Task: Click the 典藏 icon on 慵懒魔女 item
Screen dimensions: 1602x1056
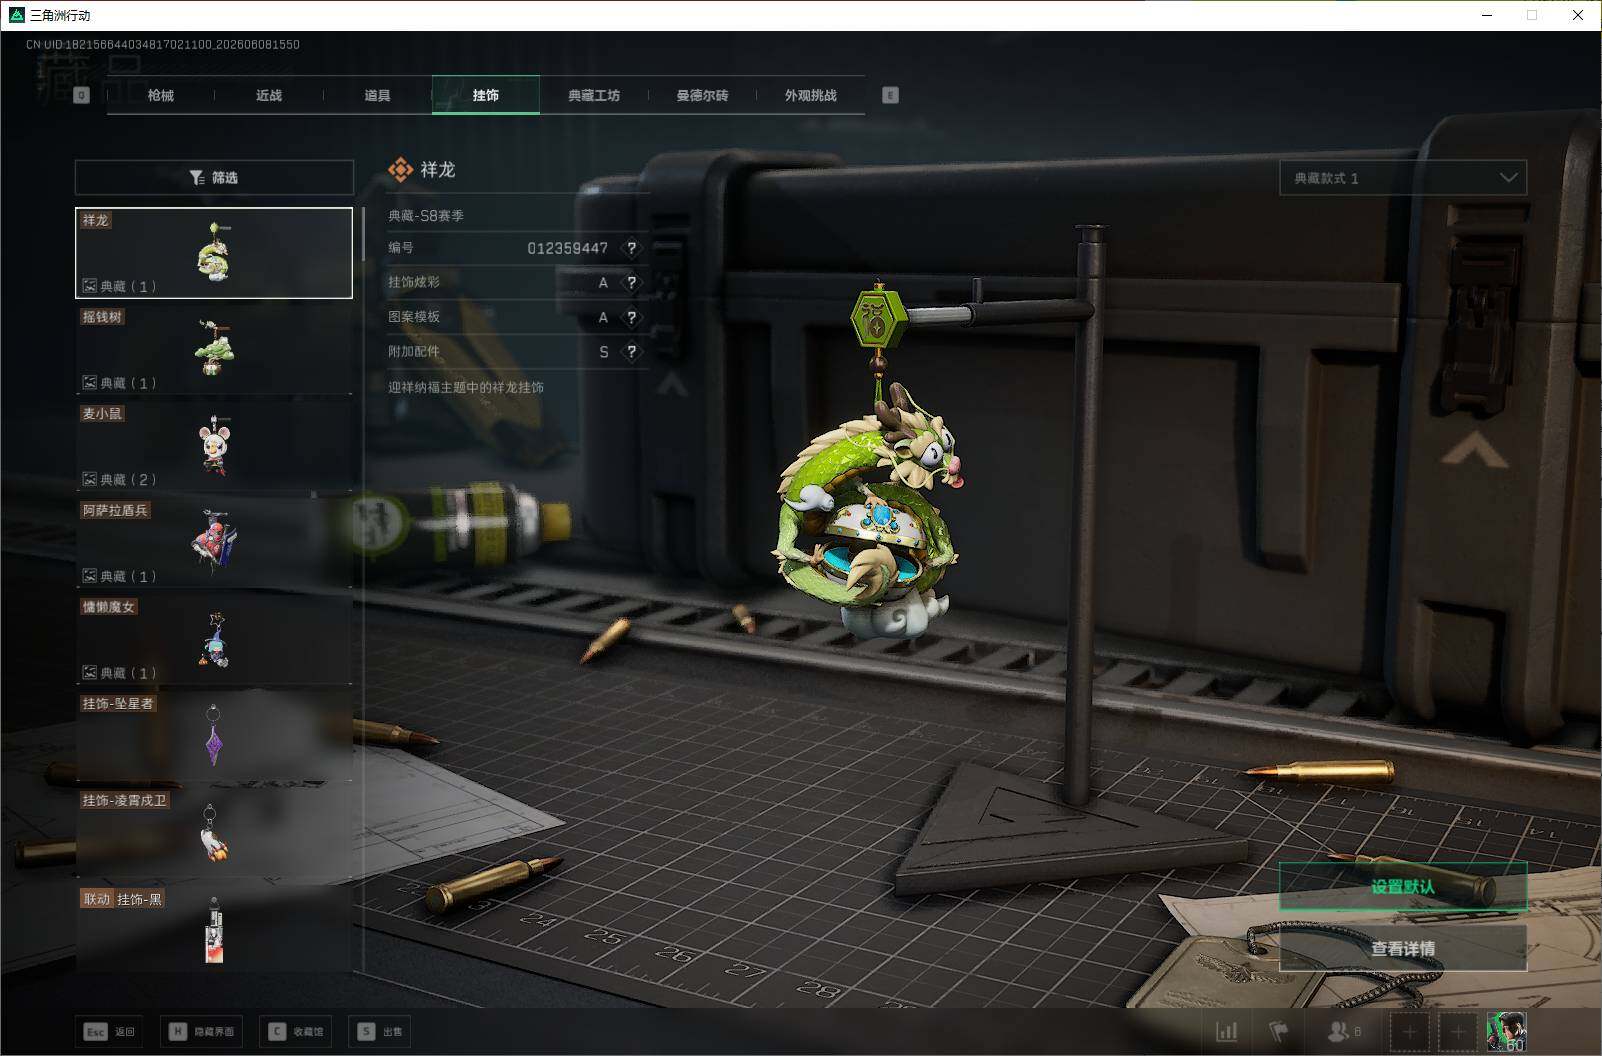Action: [89, 673]
